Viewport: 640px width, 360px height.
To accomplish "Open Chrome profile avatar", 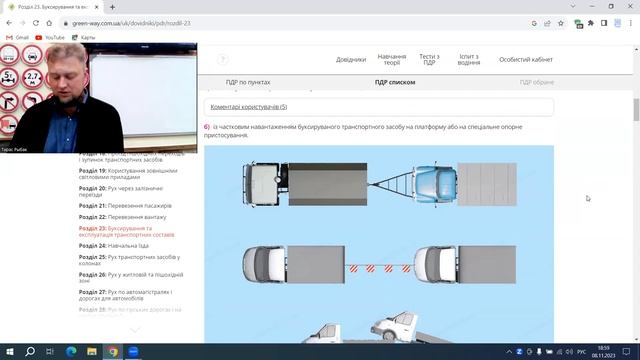I will 618,23.
